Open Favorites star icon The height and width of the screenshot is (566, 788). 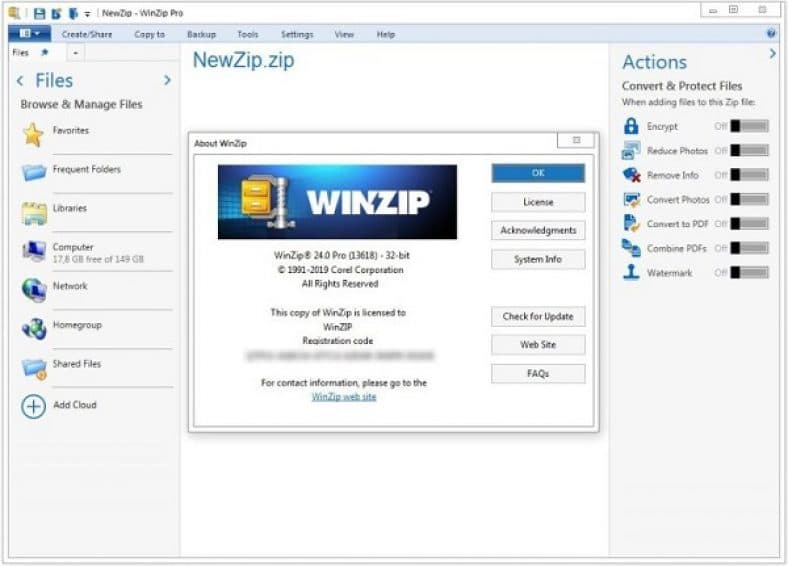coord(33,134)
